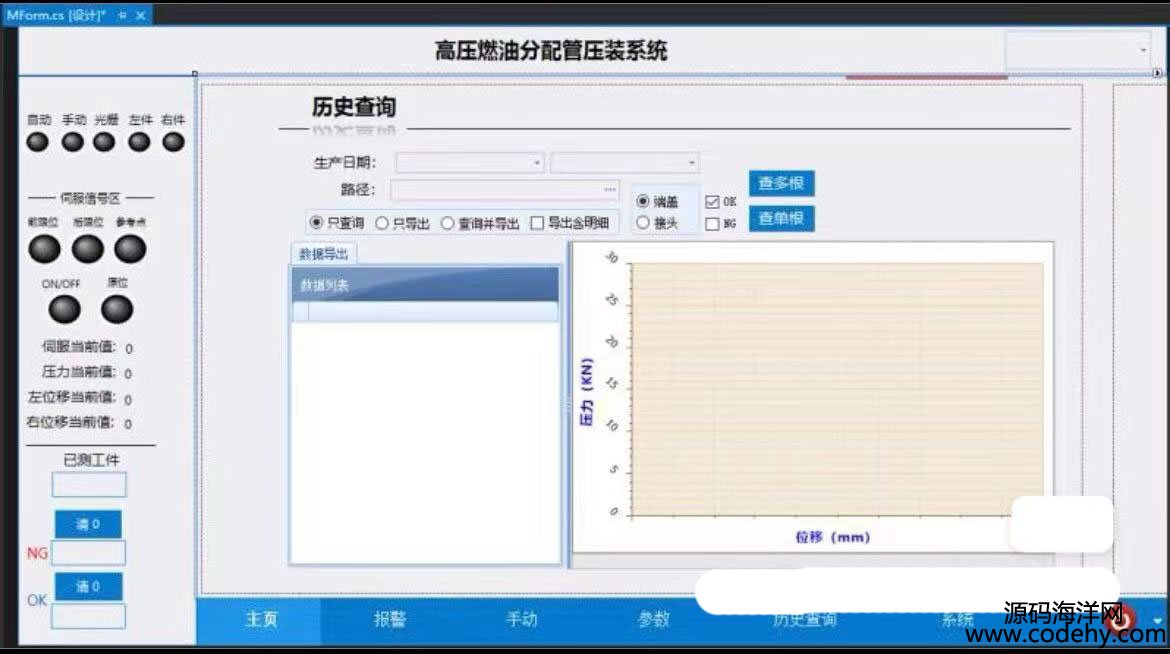This screenshot has width=1170, height=654.
Task: Switch to the 报警 navigation tab
Action: pos(390,620)
